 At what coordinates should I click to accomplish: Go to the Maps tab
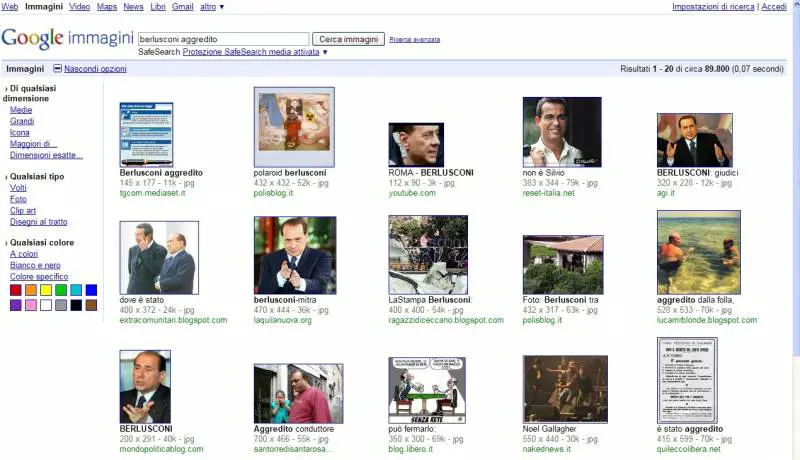tap(106, 7)
